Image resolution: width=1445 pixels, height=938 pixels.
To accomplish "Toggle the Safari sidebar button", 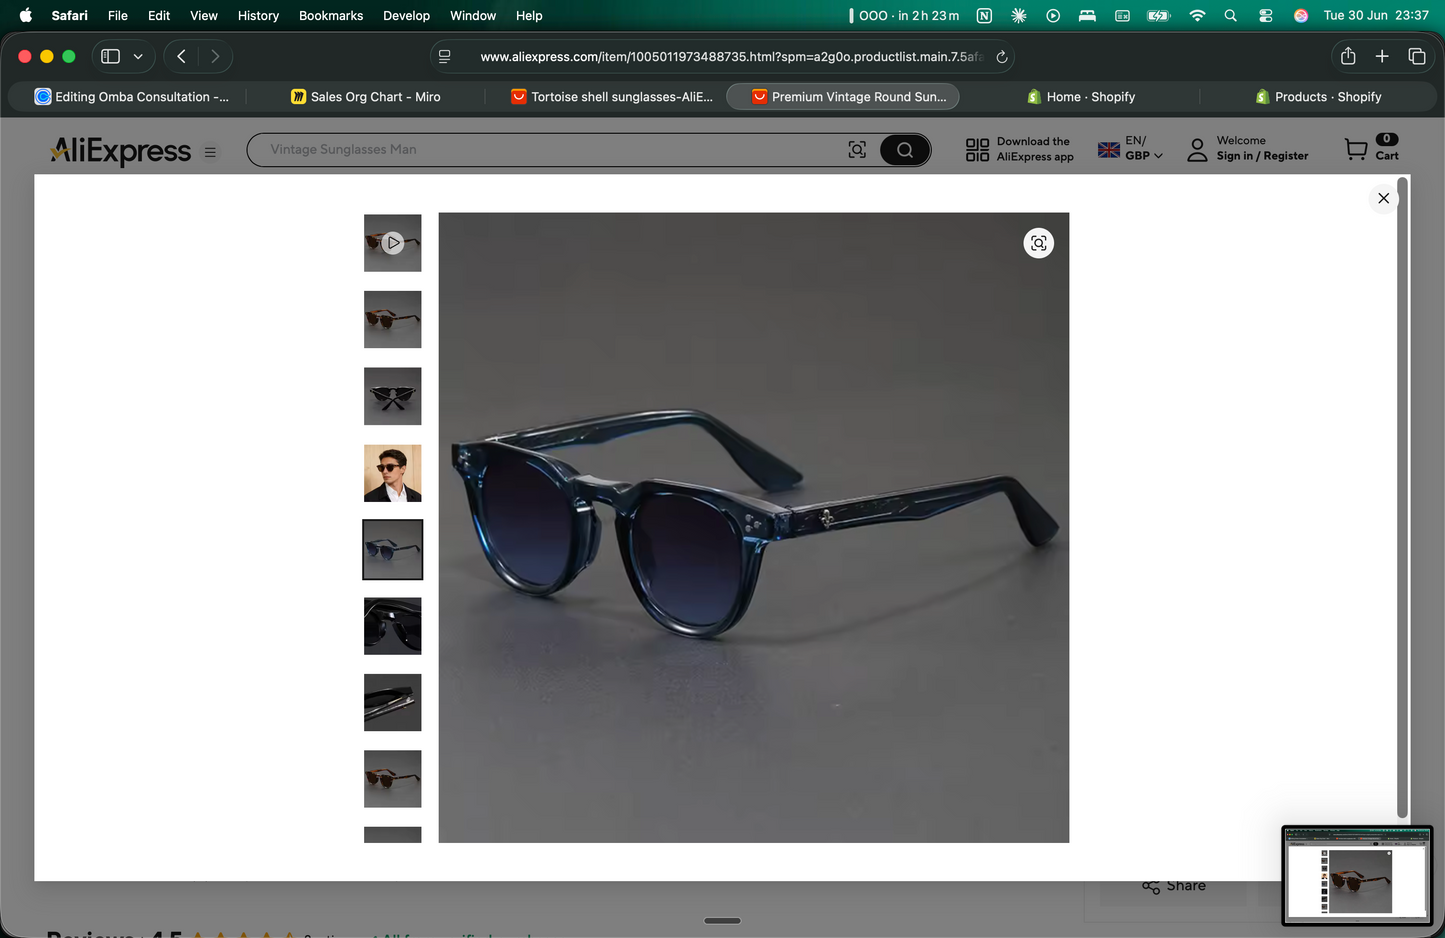I will [111, 56].
